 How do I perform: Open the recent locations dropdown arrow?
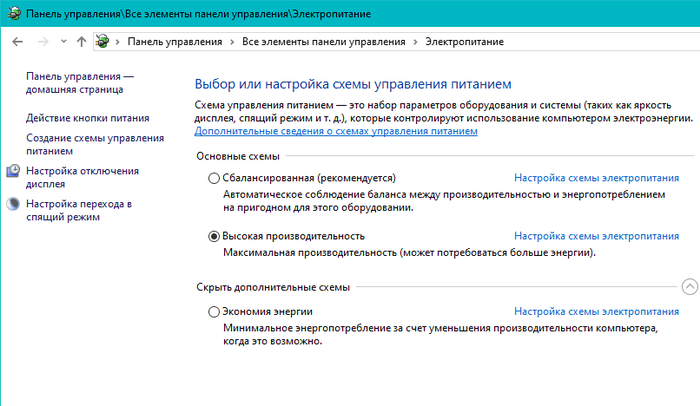point(63,41)
